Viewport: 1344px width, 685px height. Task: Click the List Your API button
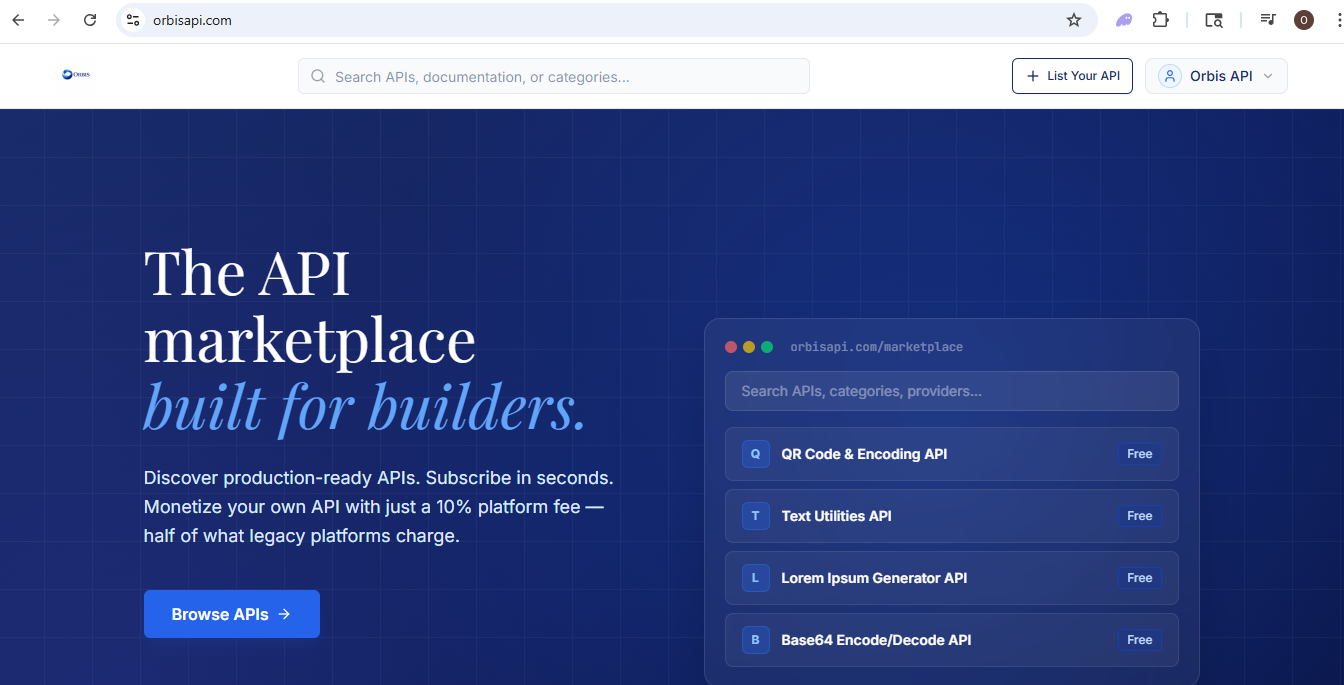1072,75
